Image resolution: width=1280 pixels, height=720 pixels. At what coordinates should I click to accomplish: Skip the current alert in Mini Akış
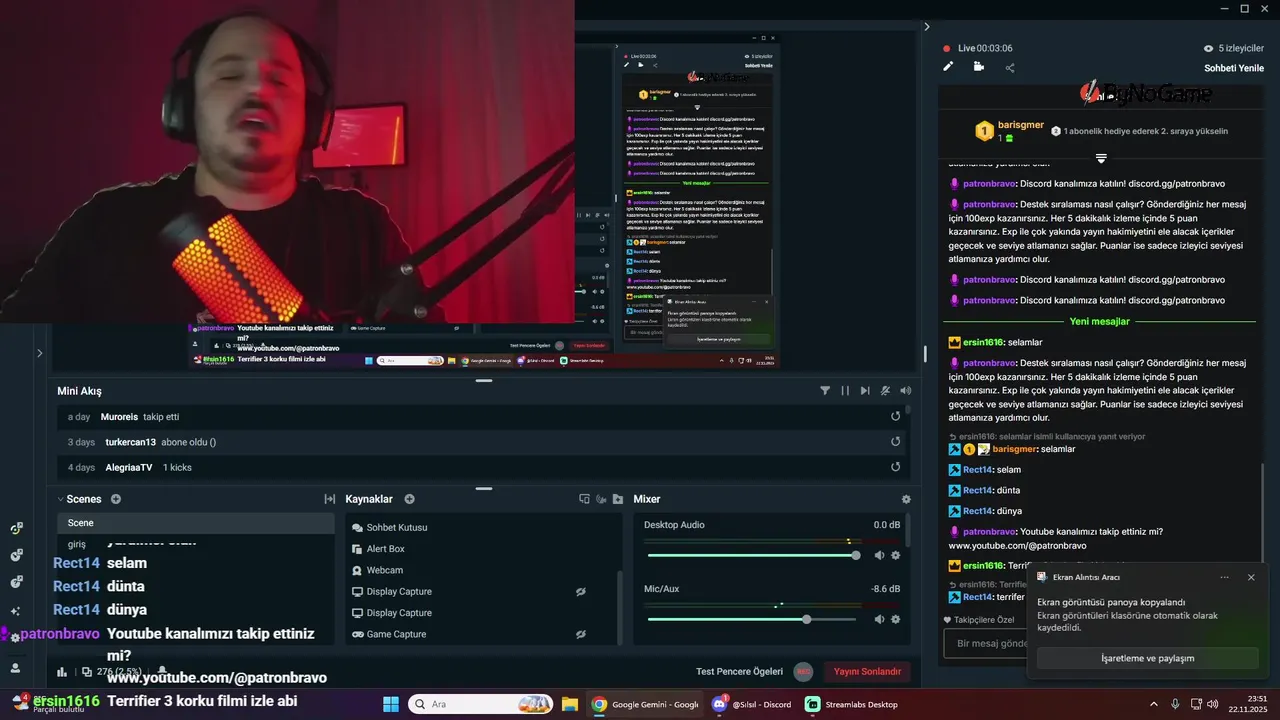coord(864,391)
